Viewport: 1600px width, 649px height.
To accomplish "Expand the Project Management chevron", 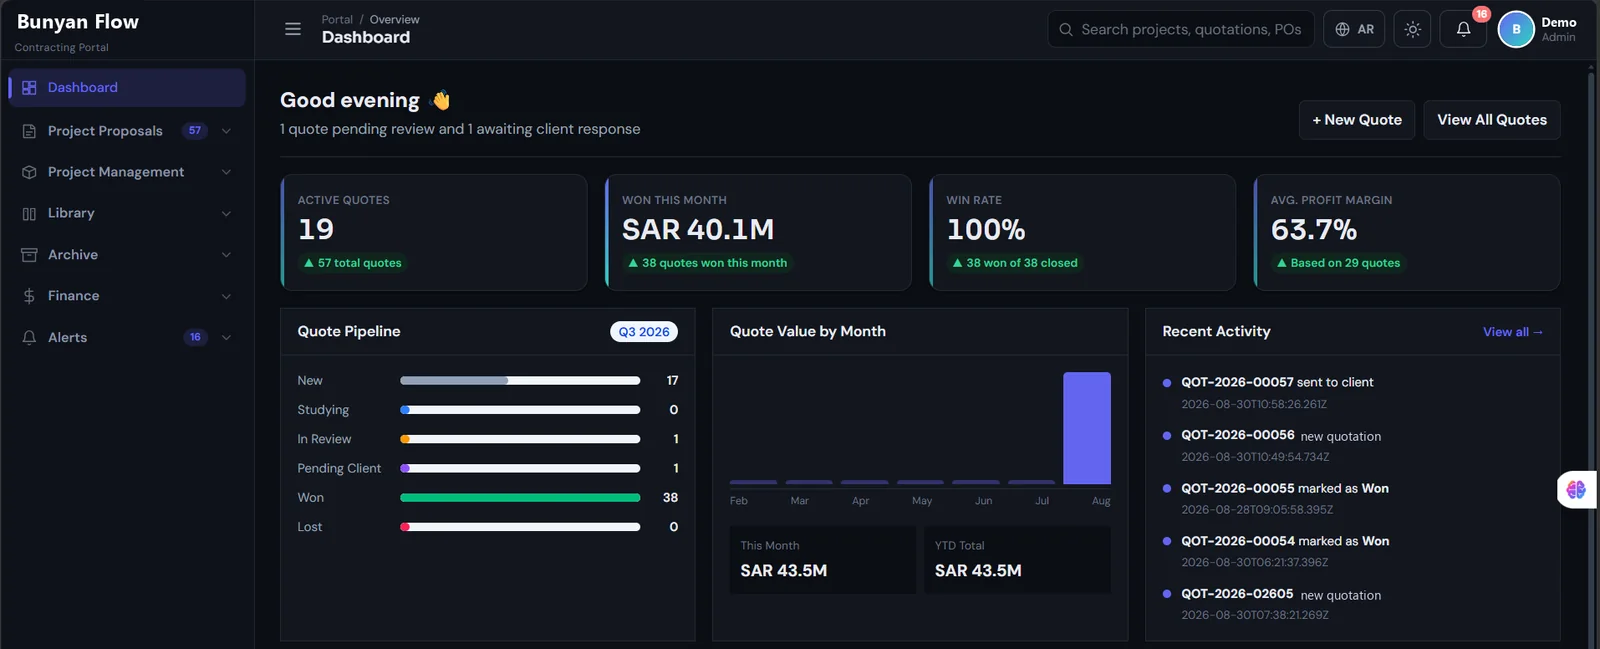I will [226, 172].
